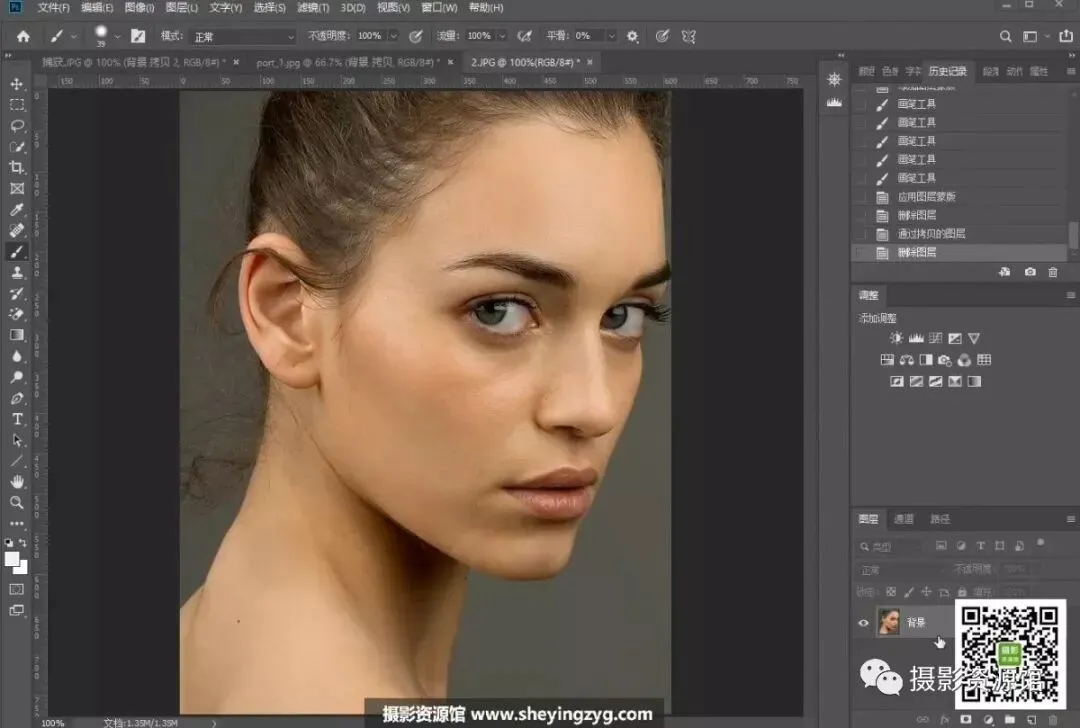
Task: Select the Crop tool
Action: point(17,168)
